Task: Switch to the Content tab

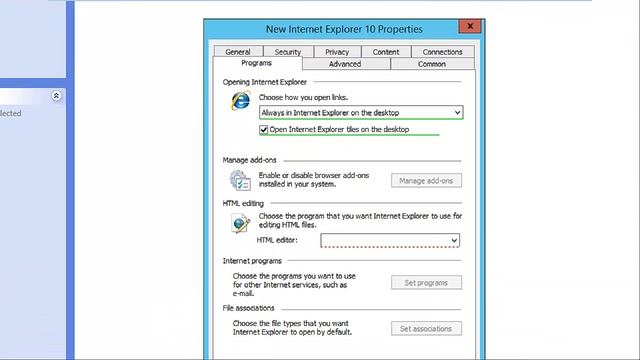Action: point(386,52)
